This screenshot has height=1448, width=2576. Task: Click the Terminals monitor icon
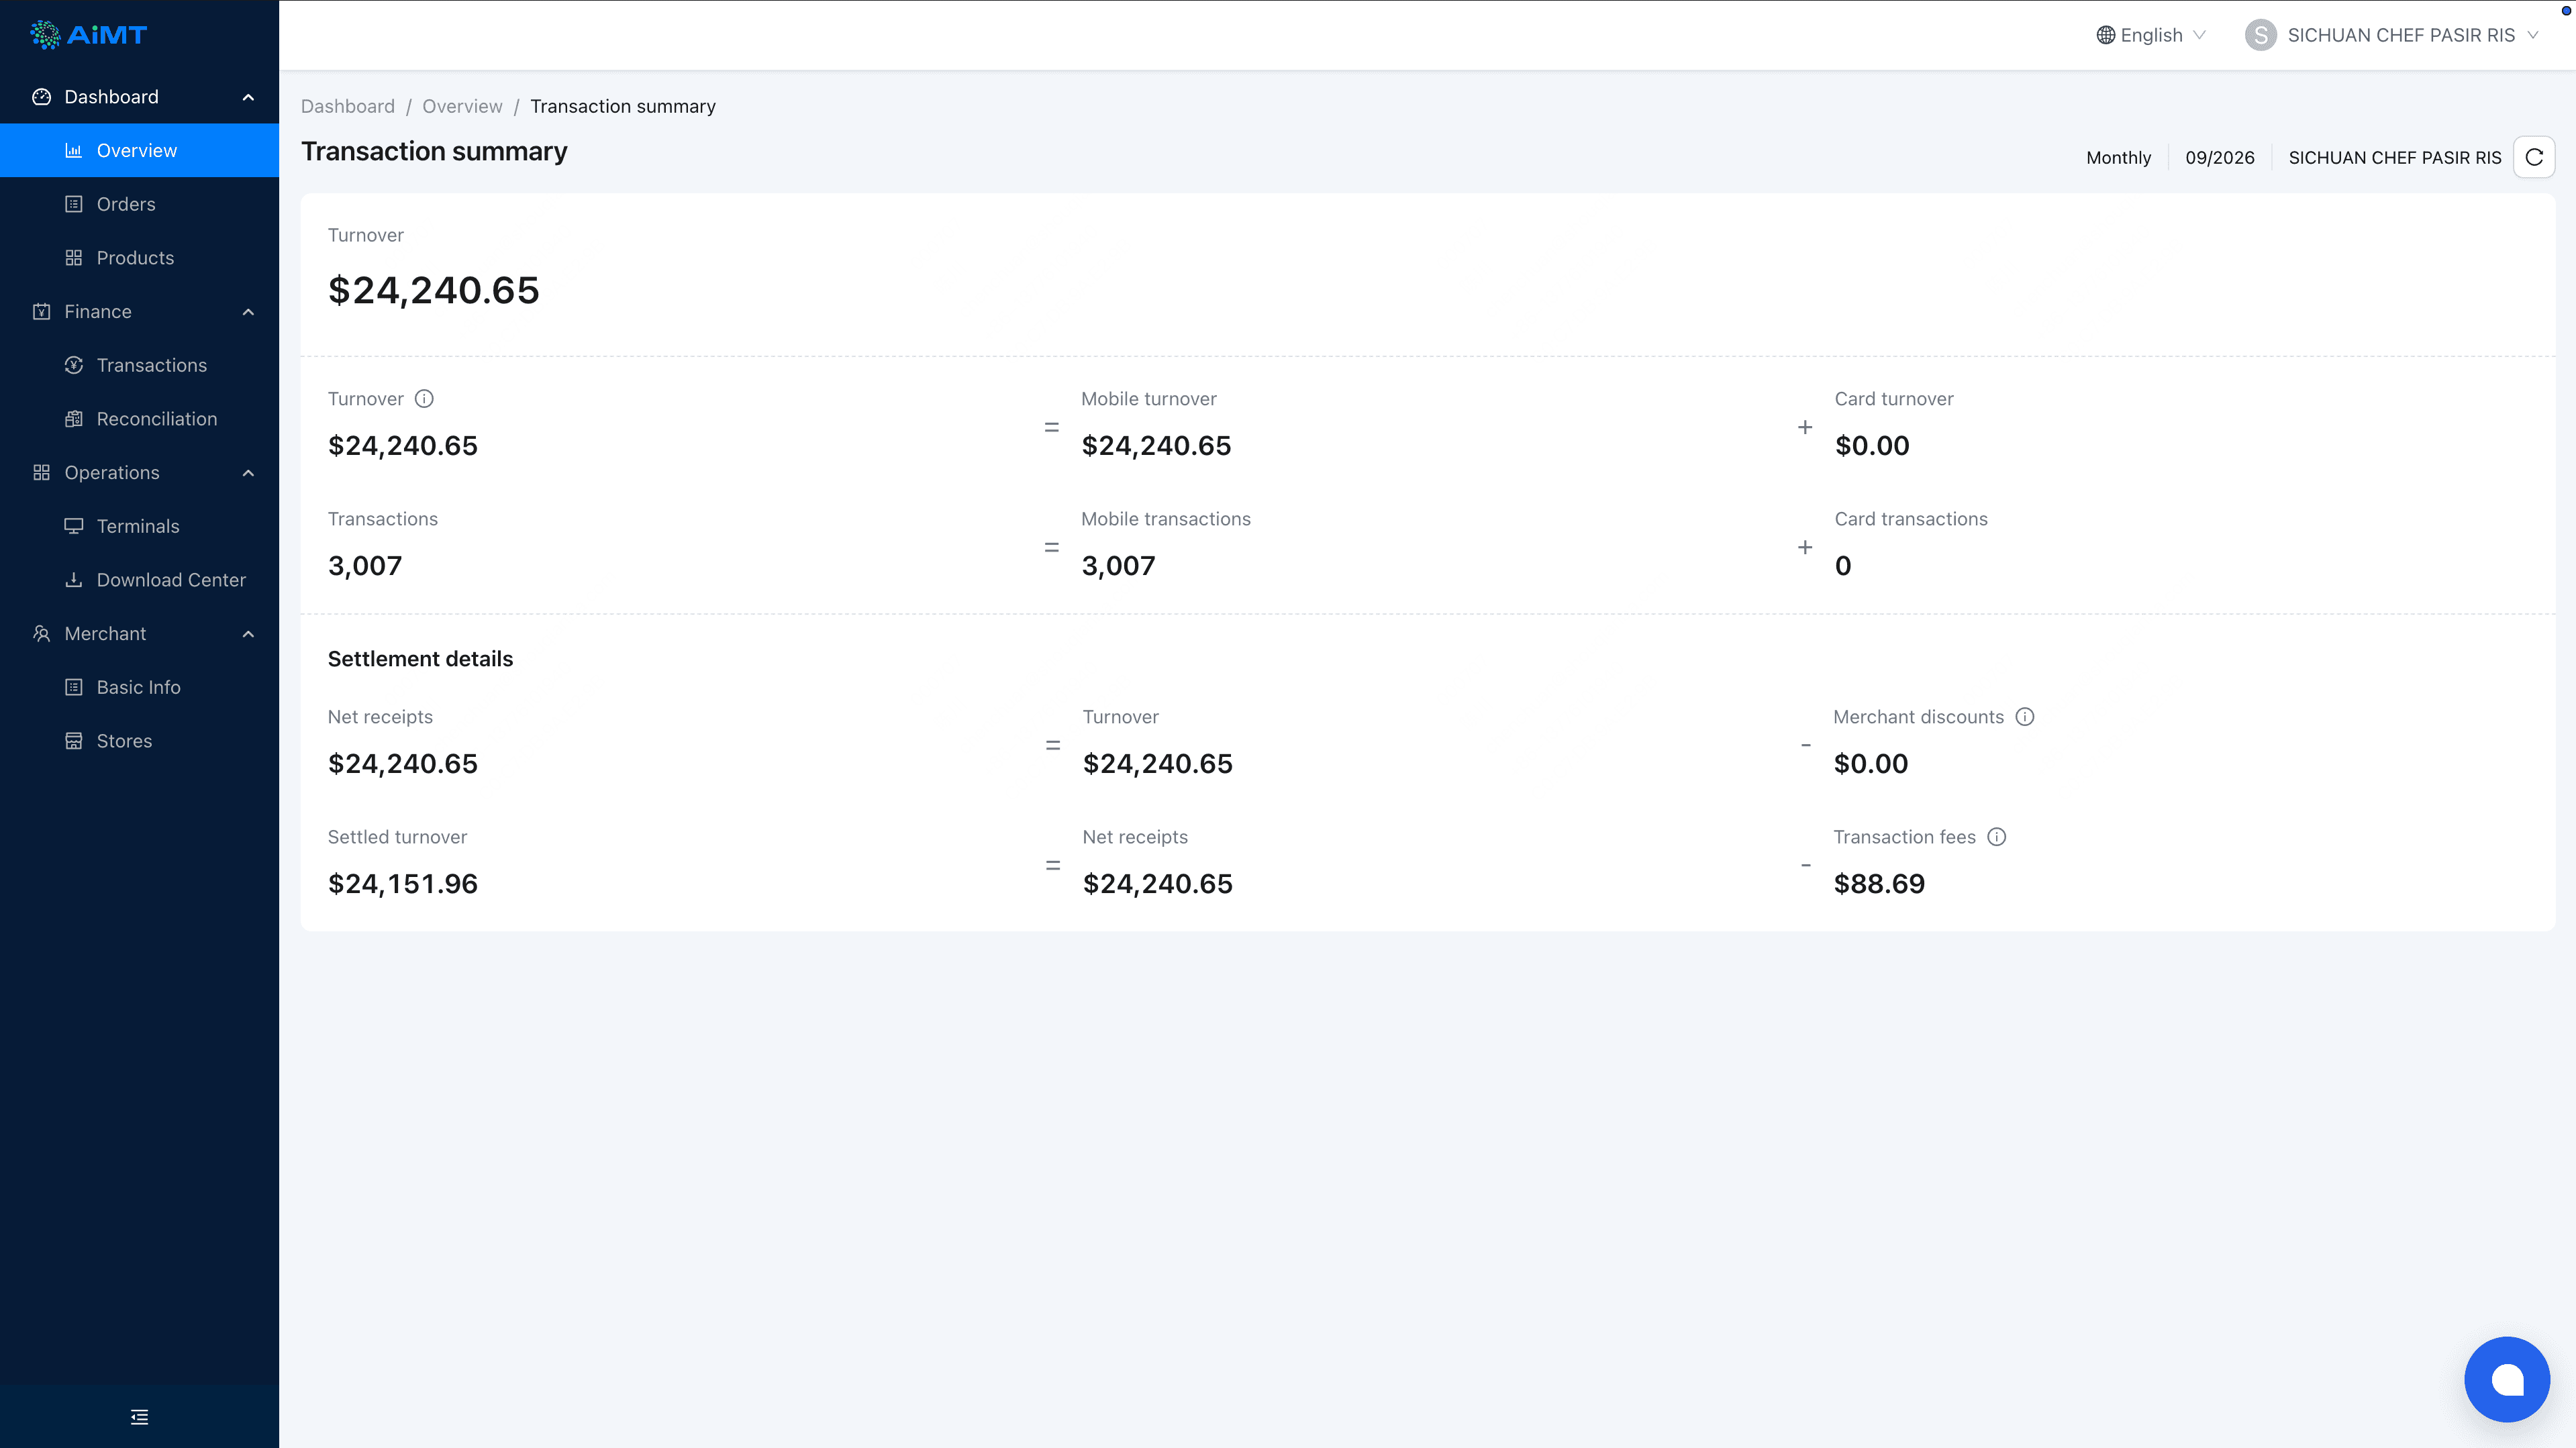tap(73, 526)
